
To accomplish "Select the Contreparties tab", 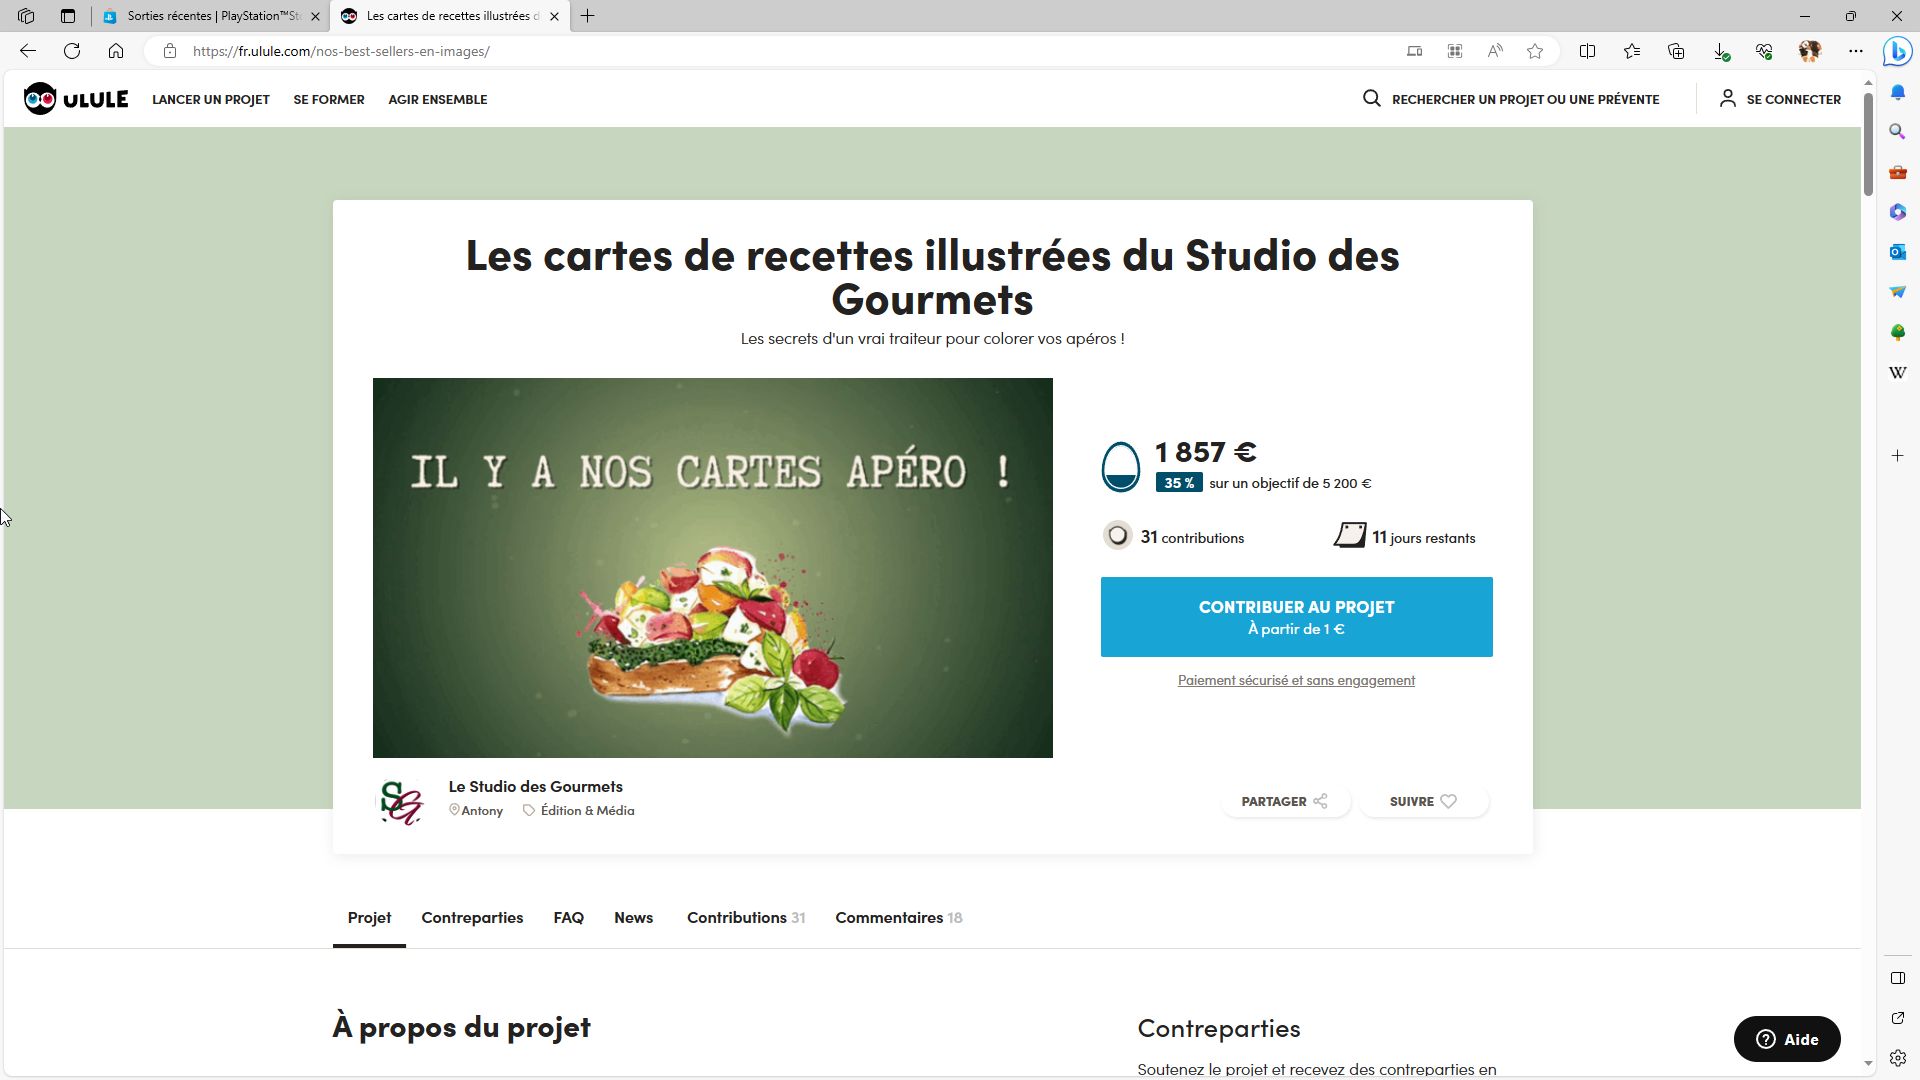I will [472, 918].
